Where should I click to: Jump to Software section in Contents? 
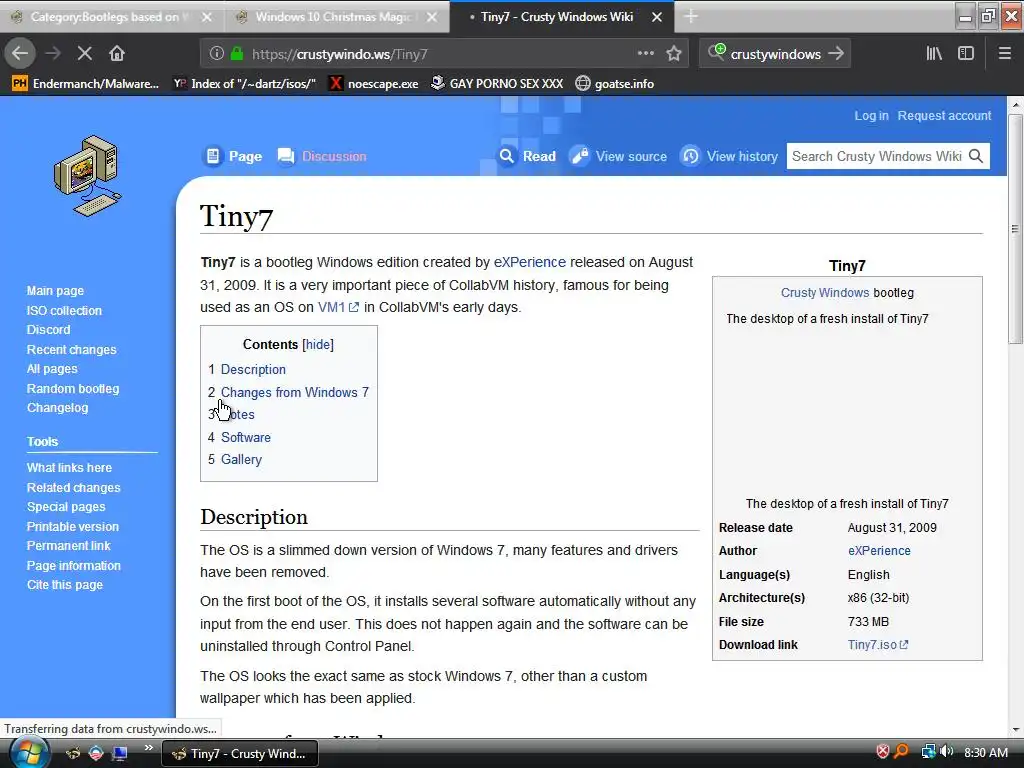tap(246, 438)
